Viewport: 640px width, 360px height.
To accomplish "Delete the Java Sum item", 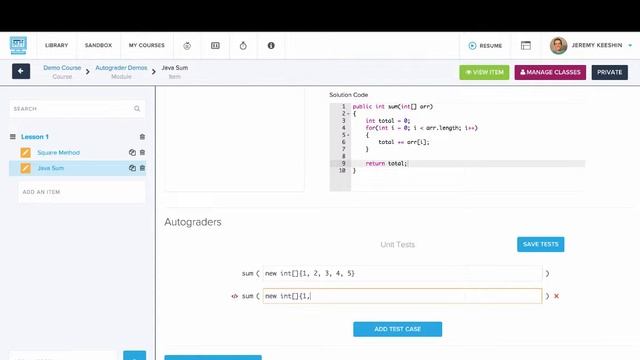I will [142, 168].
